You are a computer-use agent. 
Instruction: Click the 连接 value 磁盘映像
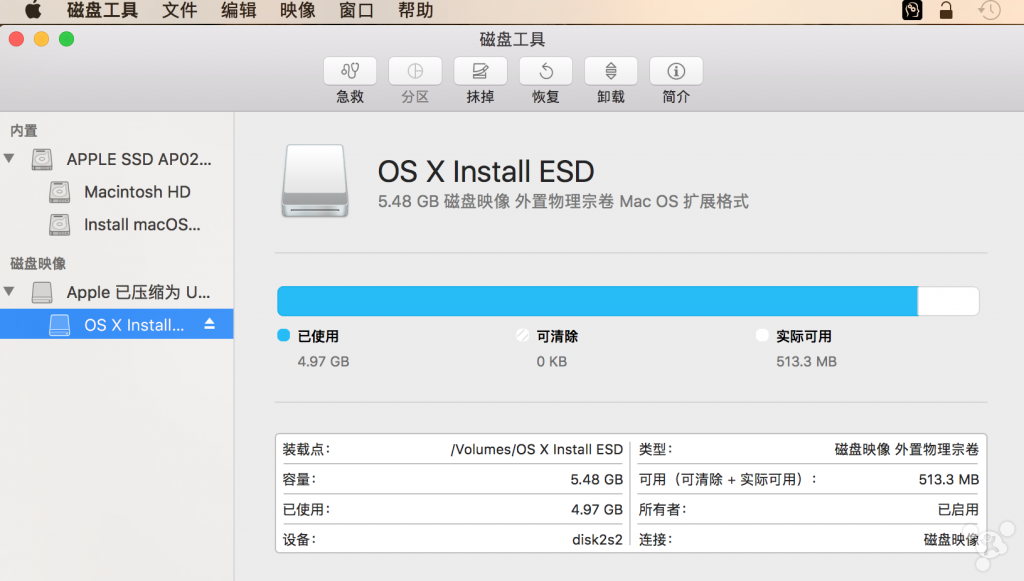(952, 539)
